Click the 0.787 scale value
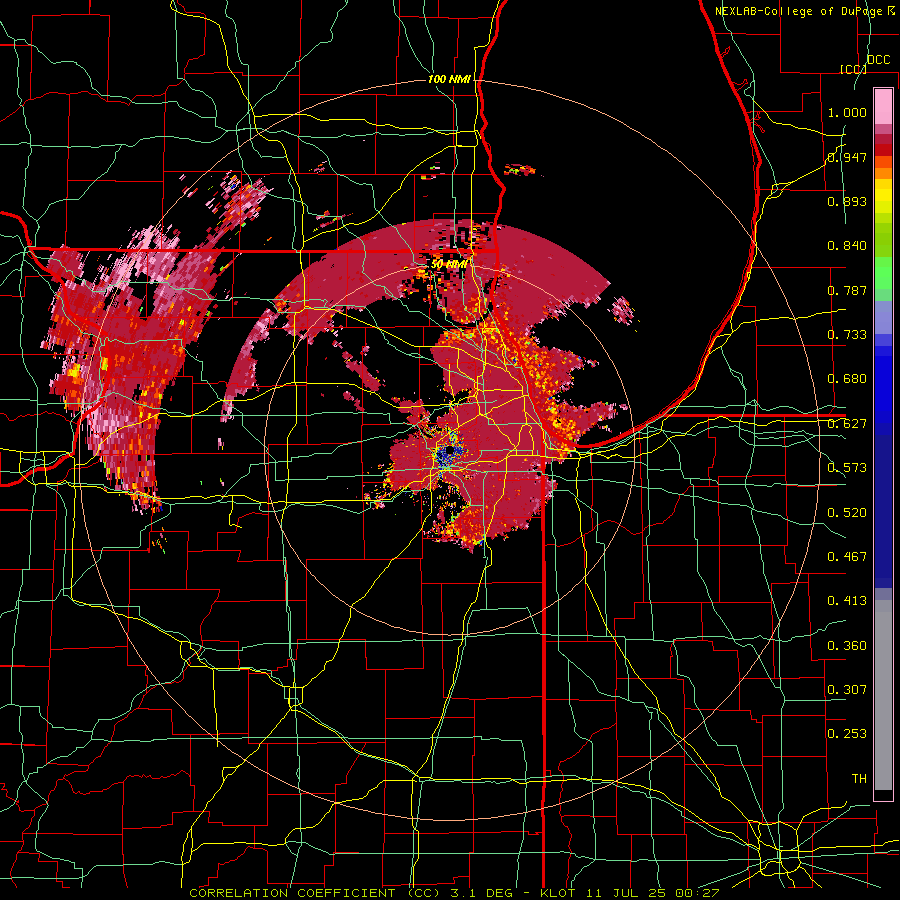This screenshot has width=900, height=900. [847, 290]
